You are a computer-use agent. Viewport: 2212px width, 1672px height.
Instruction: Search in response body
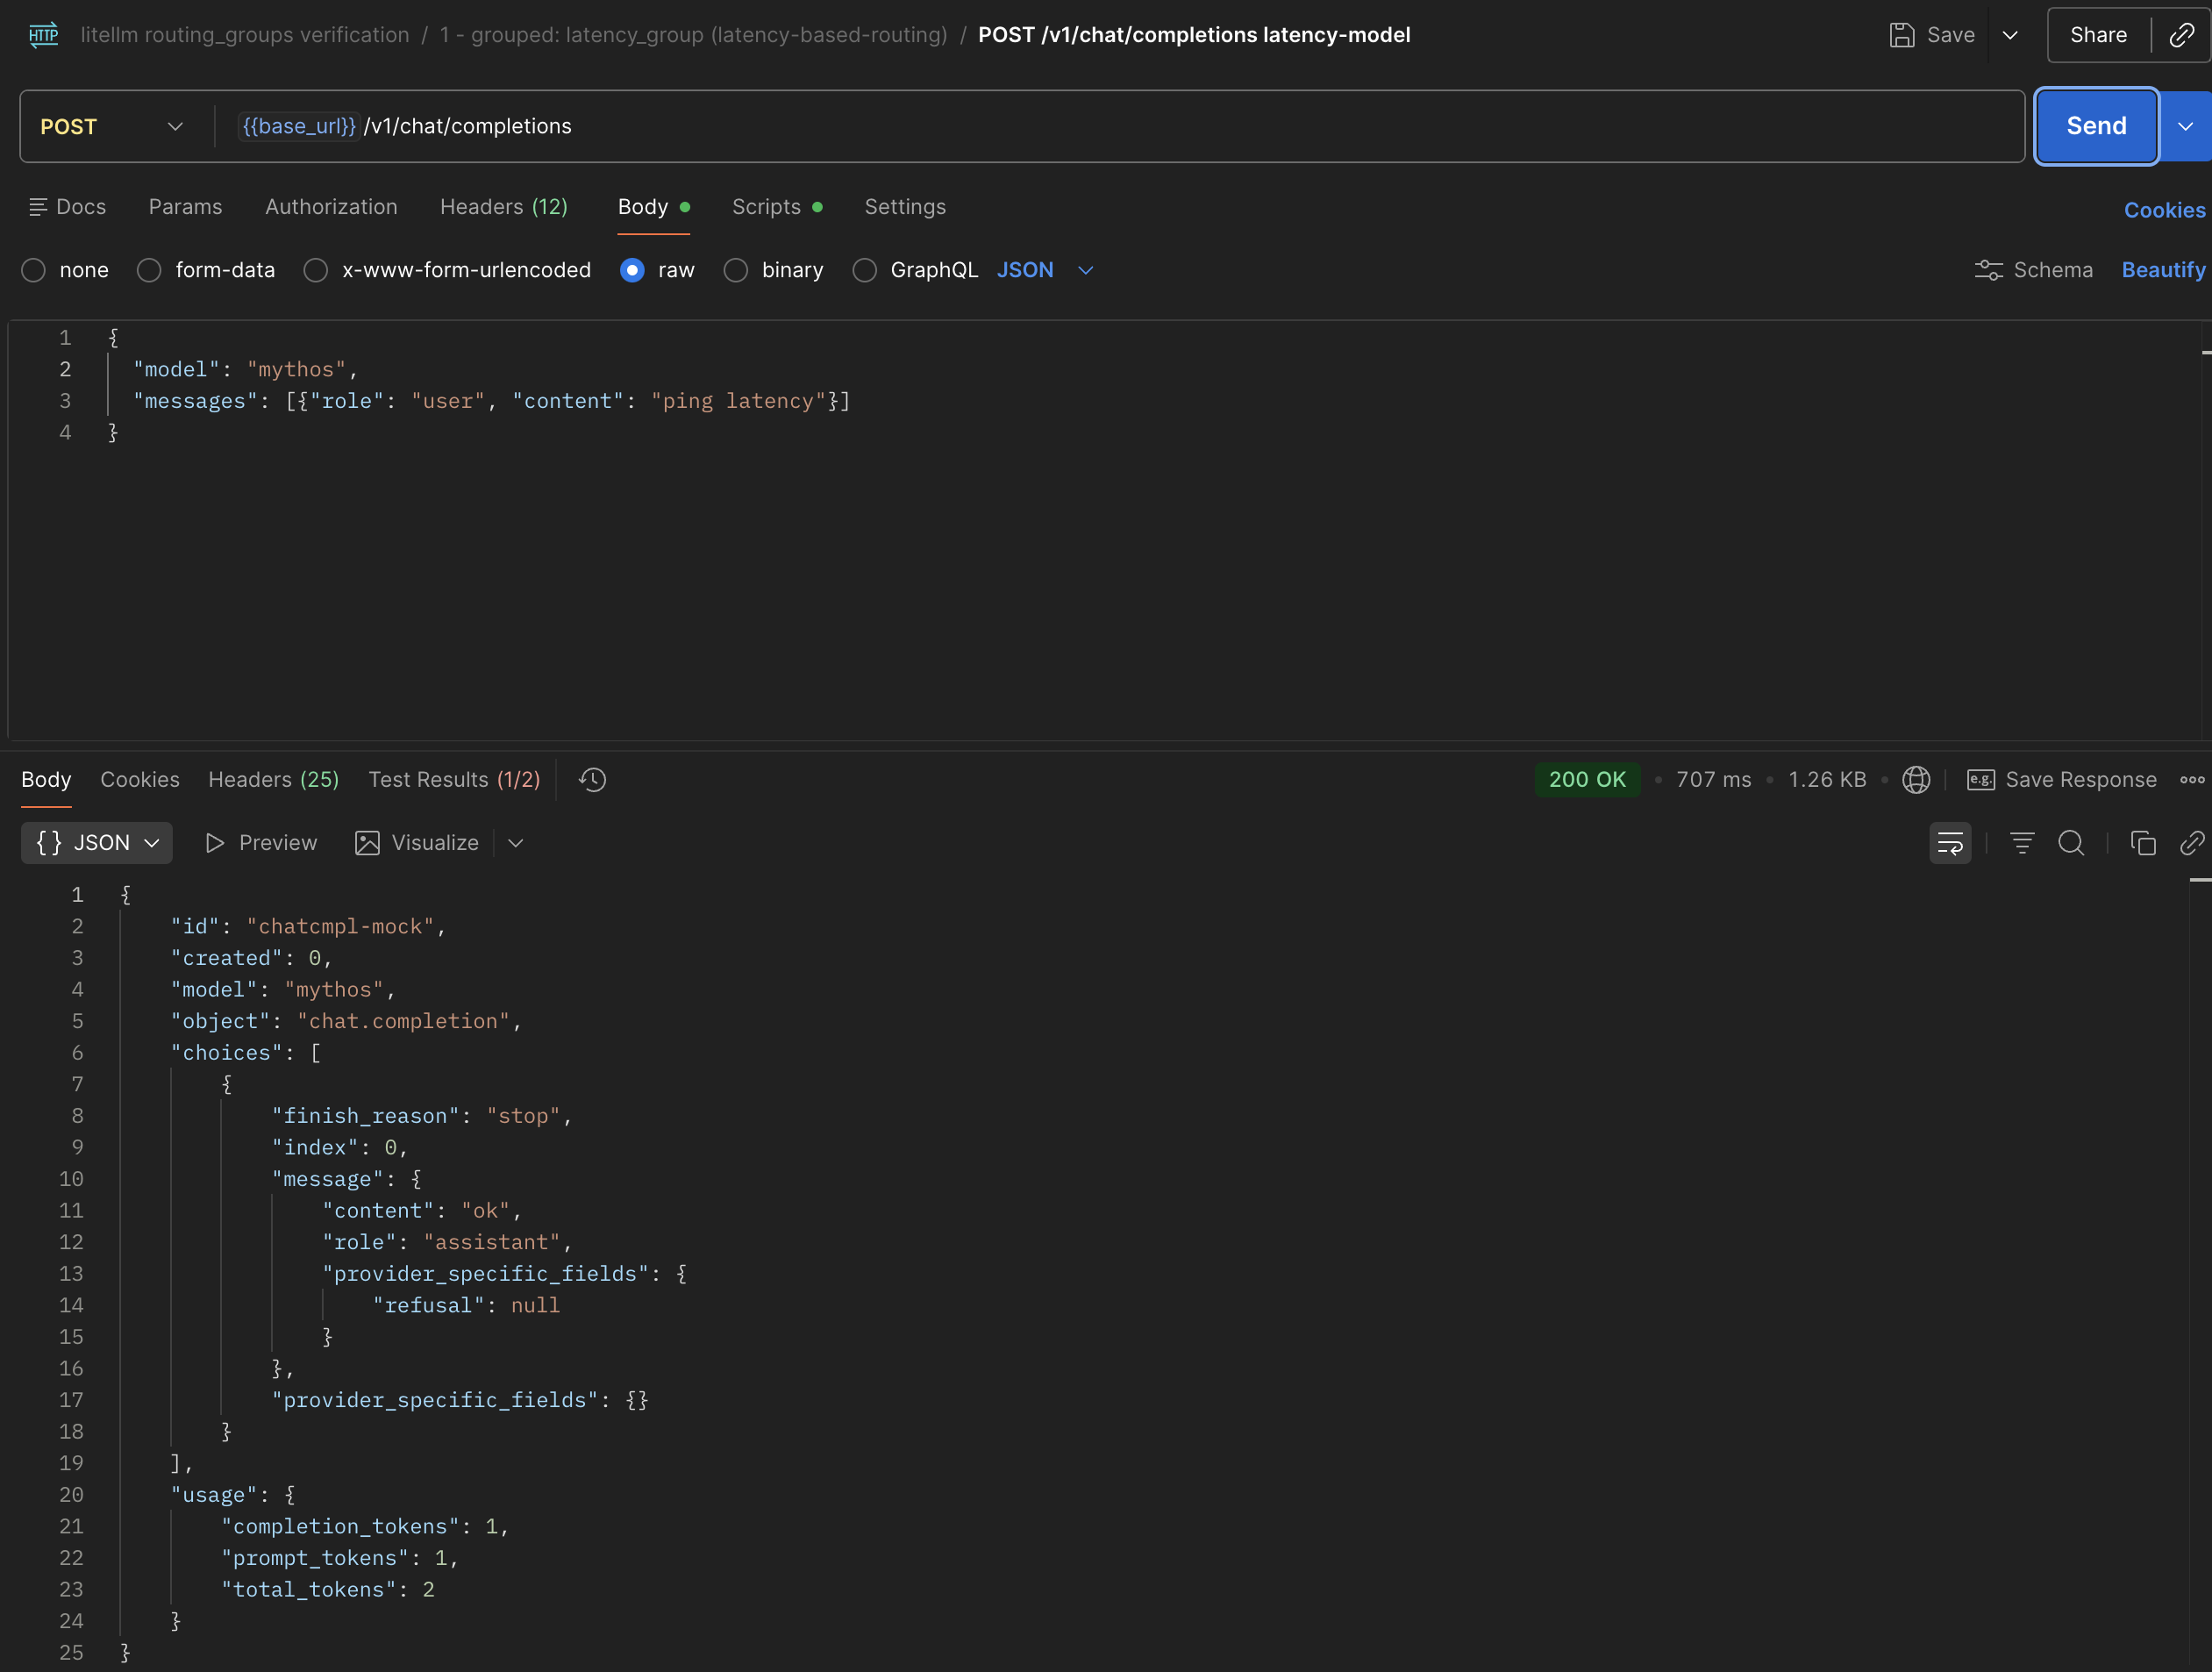click(x=2070, y=843)
